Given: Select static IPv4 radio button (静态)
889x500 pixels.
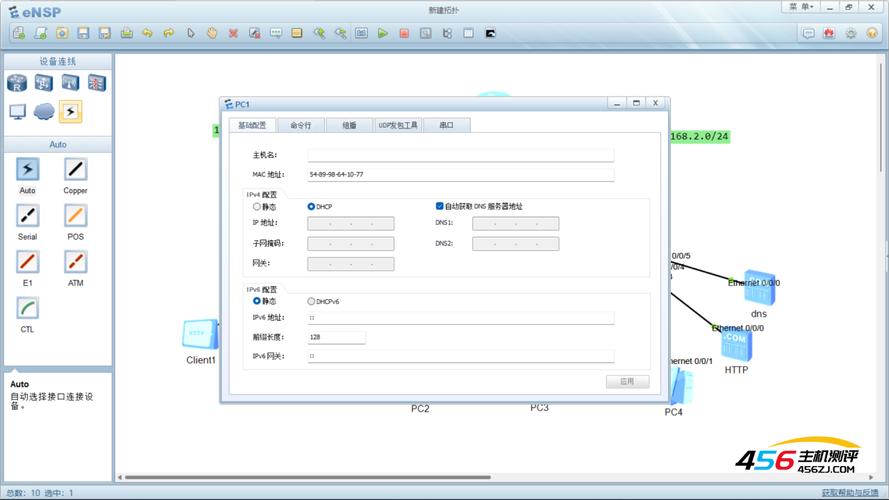Looking at the screenshot, I should click(257, 207).
